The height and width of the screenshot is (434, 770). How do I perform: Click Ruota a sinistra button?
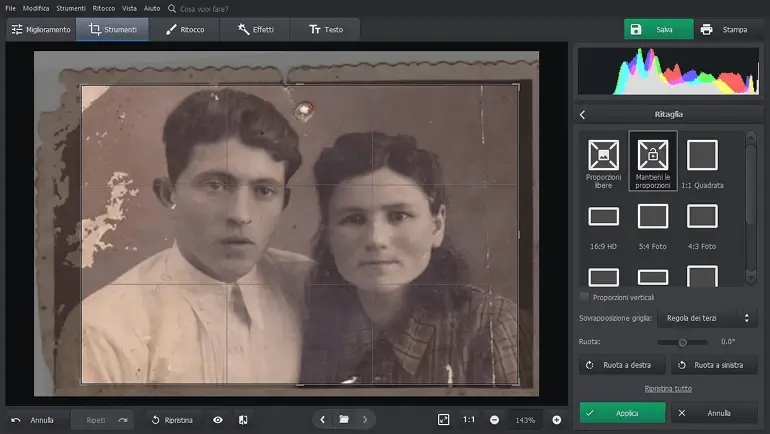[714, 365]
